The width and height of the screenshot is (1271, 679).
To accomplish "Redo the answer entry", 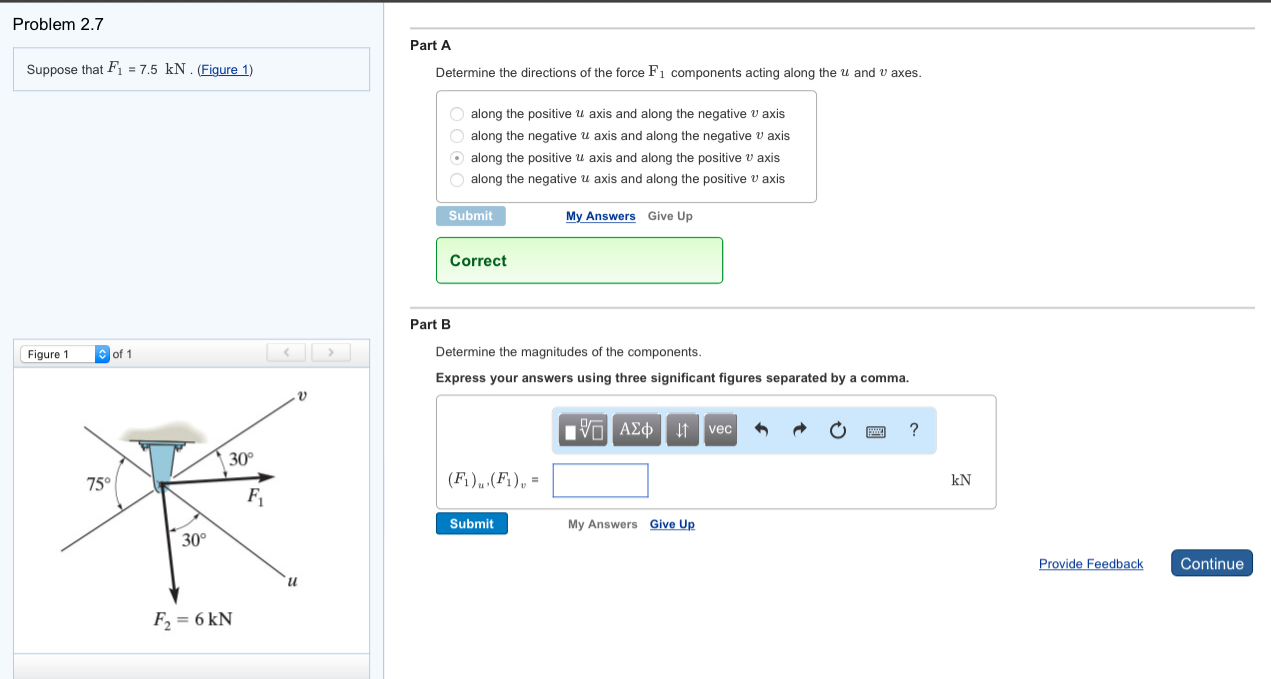I will (798, 429).
